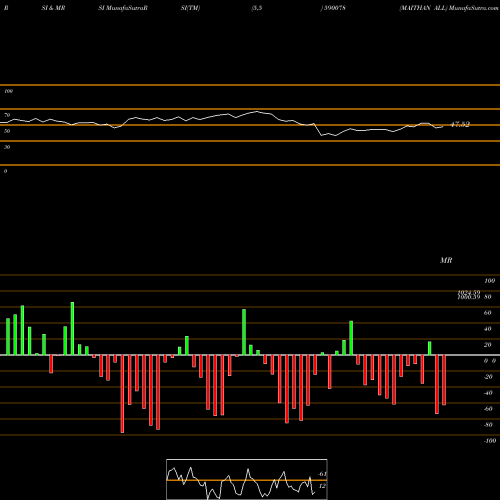Viewport: 500px width, 500px height.
Task: Click the "30" level label in RSI panel
Action: click(x=7, y=147)
